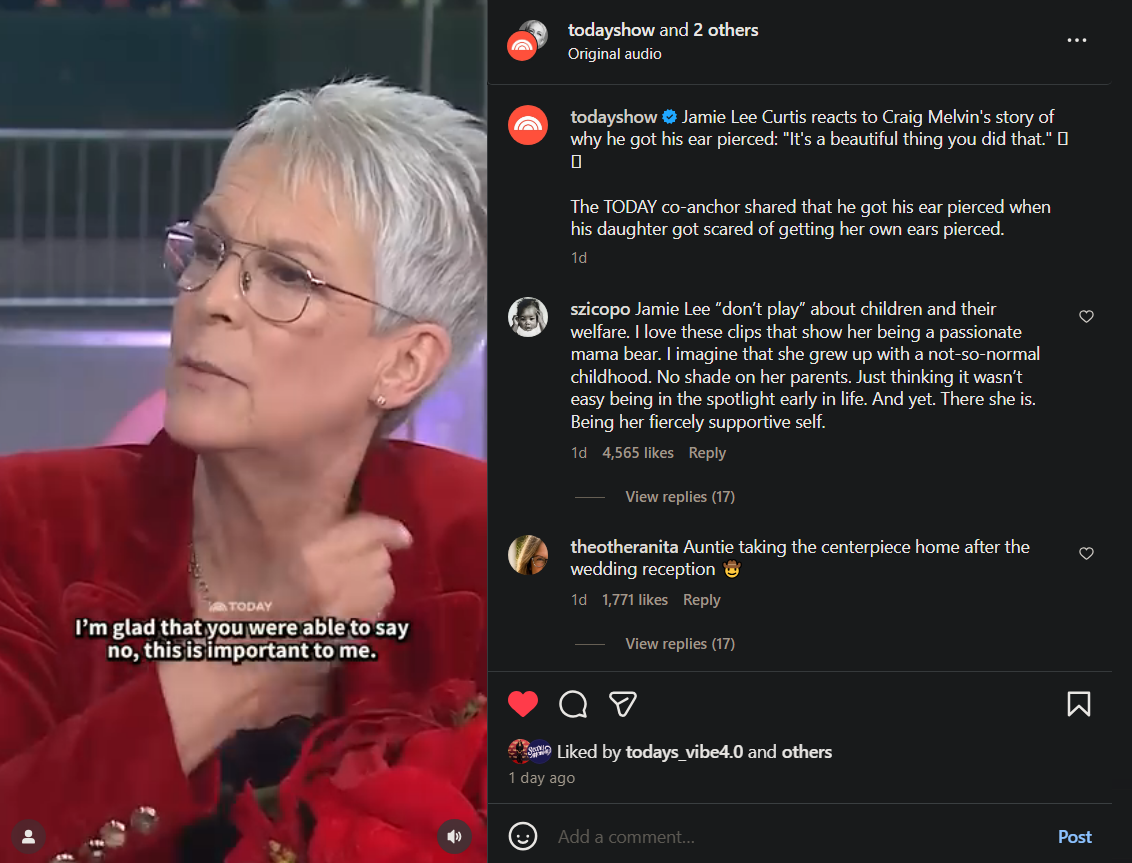
Task: Reply to theotheranita's comment
Action: pyautogui.click(x=702, y=599)
